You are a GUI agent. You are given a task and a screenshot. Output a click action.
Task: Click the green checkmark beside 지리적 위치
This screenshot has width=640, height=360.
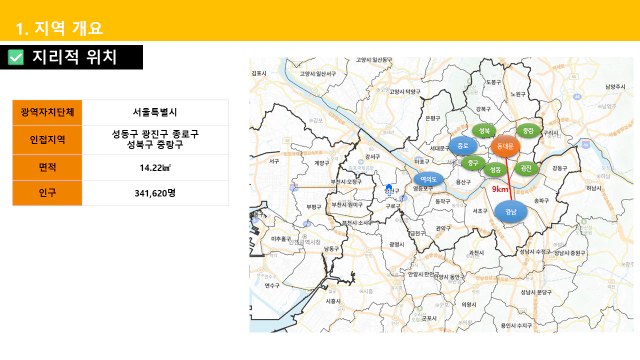pos(16,57)
